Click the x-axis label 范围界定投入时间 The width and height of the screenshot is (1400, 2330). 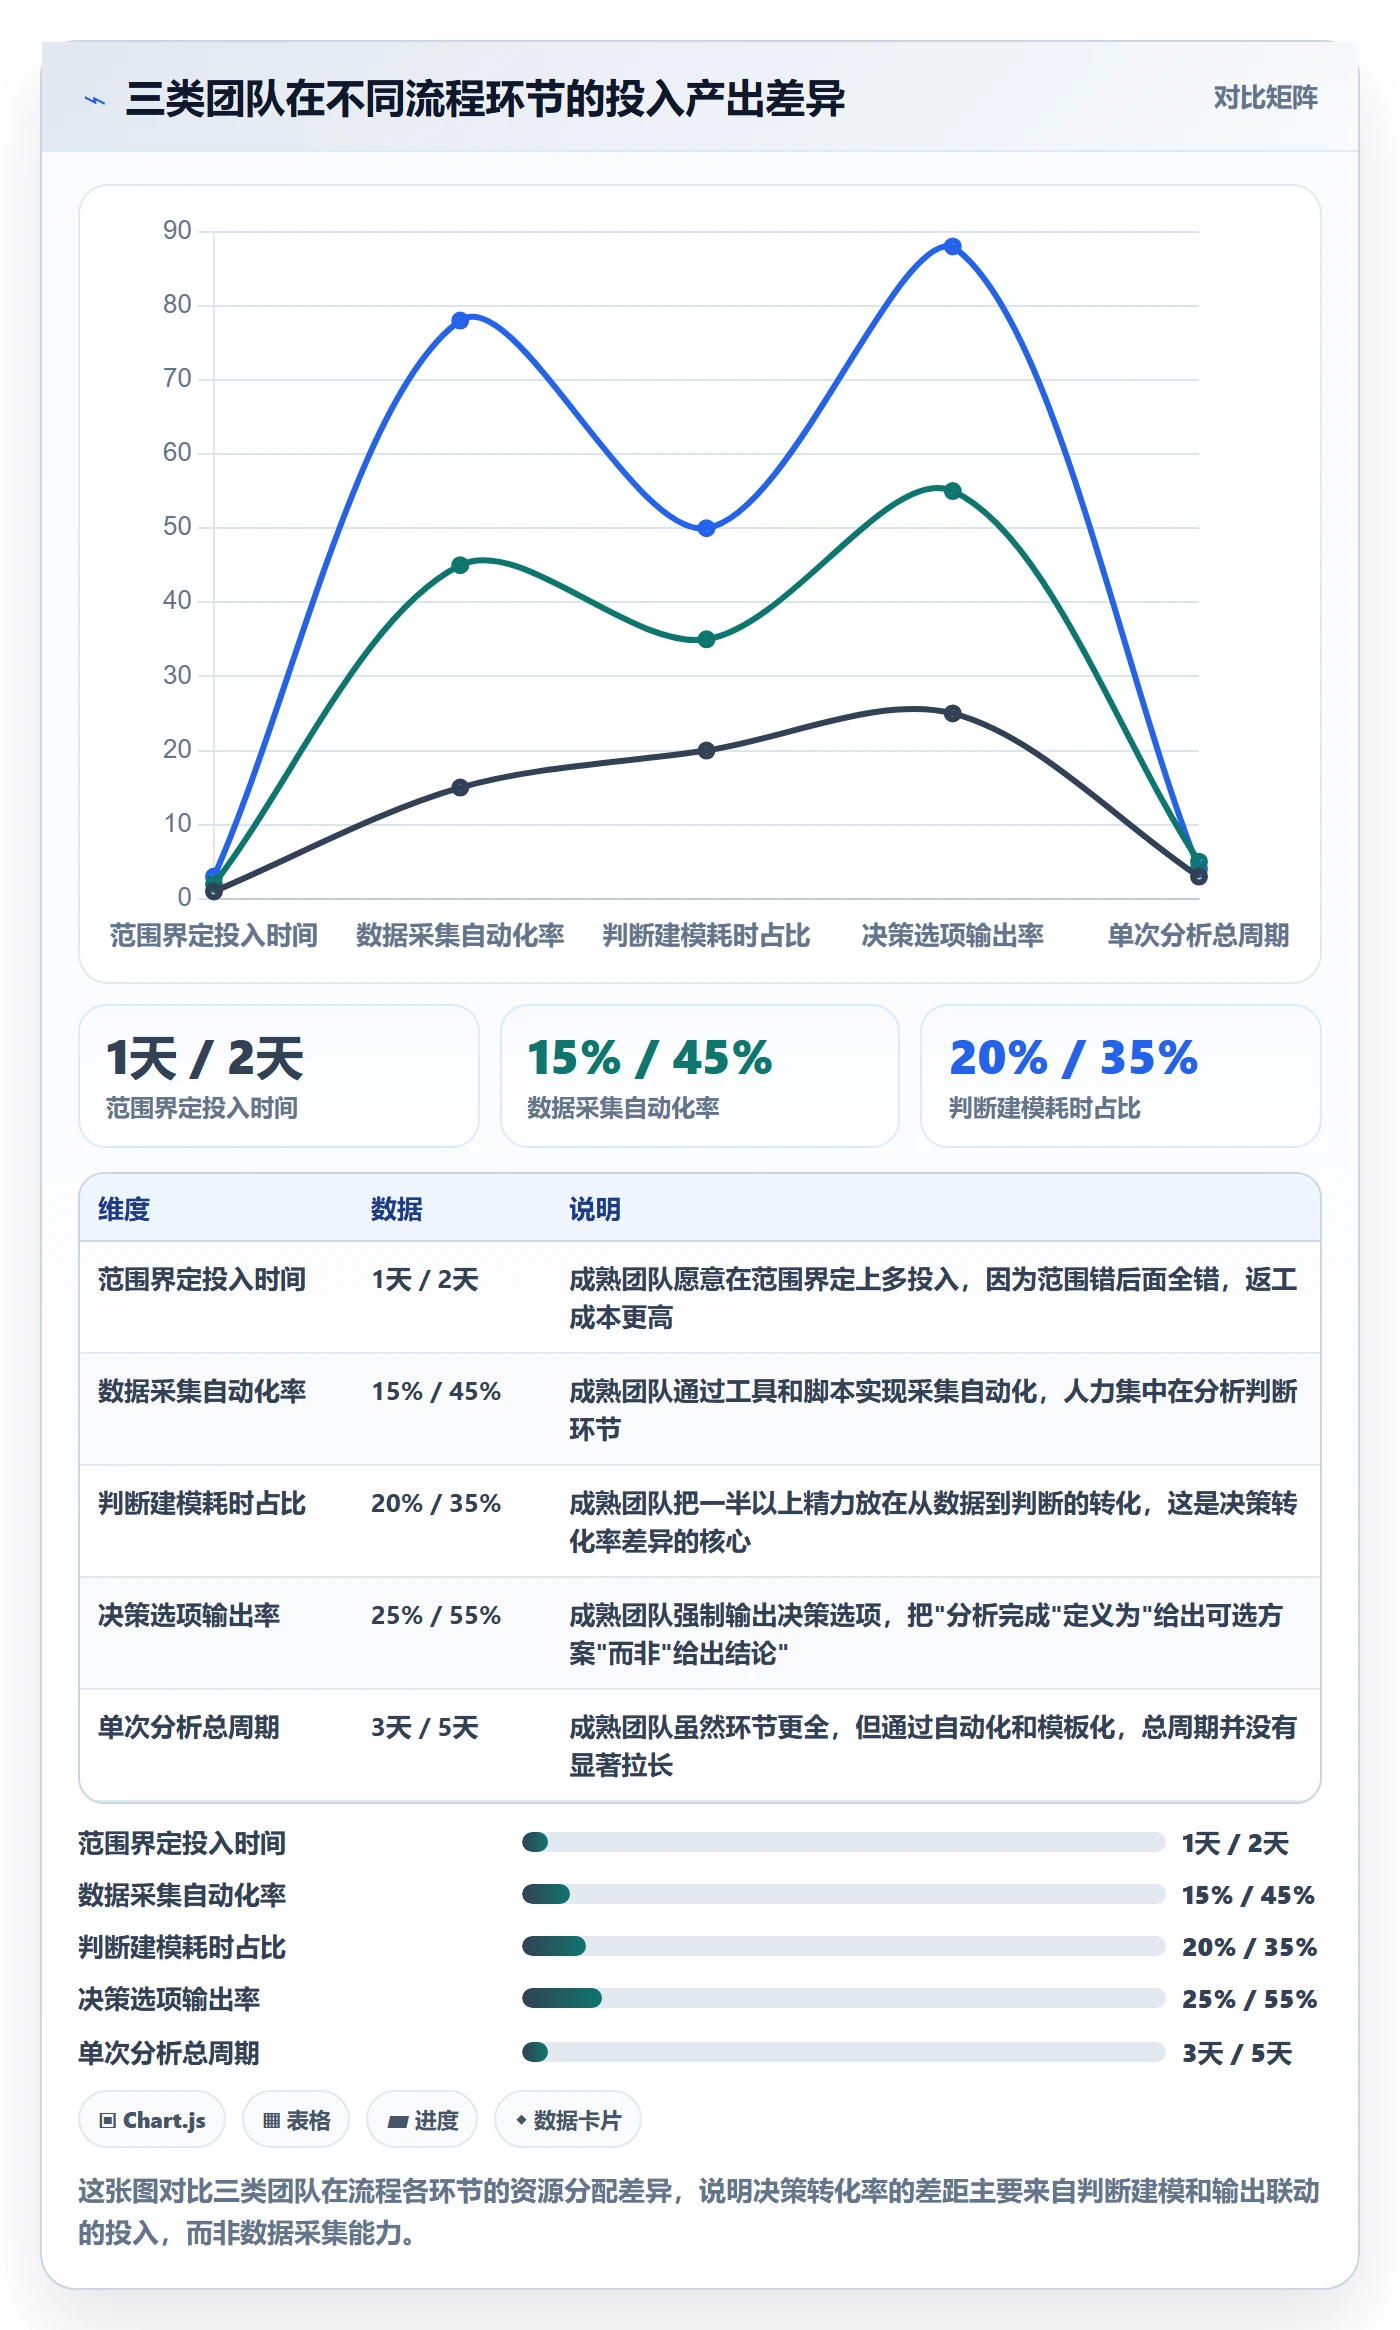[x=213, y=935]
